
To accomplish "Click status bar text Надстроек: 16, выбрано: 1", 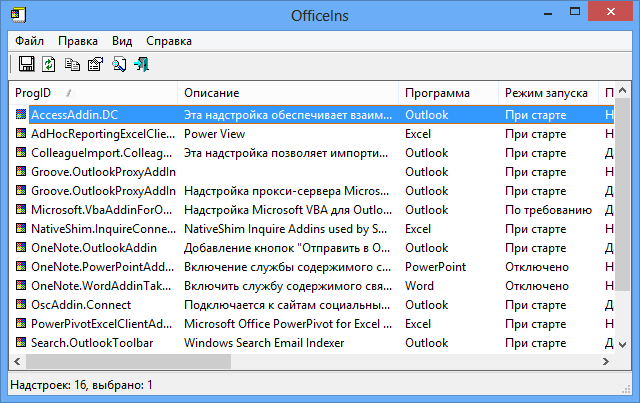I will pyautogui.click(x=81, y=385).
